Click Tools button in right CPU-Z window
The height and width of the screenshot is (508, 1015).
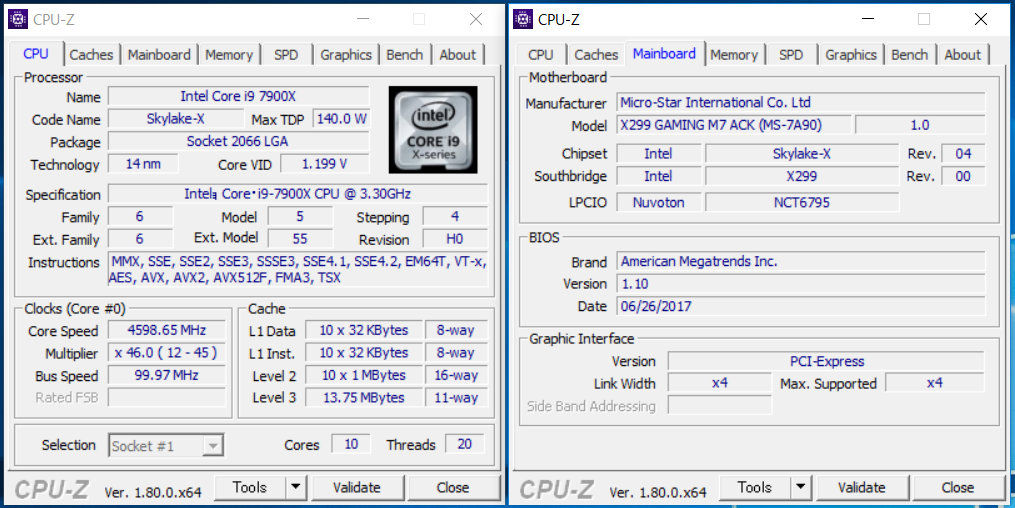755,487
